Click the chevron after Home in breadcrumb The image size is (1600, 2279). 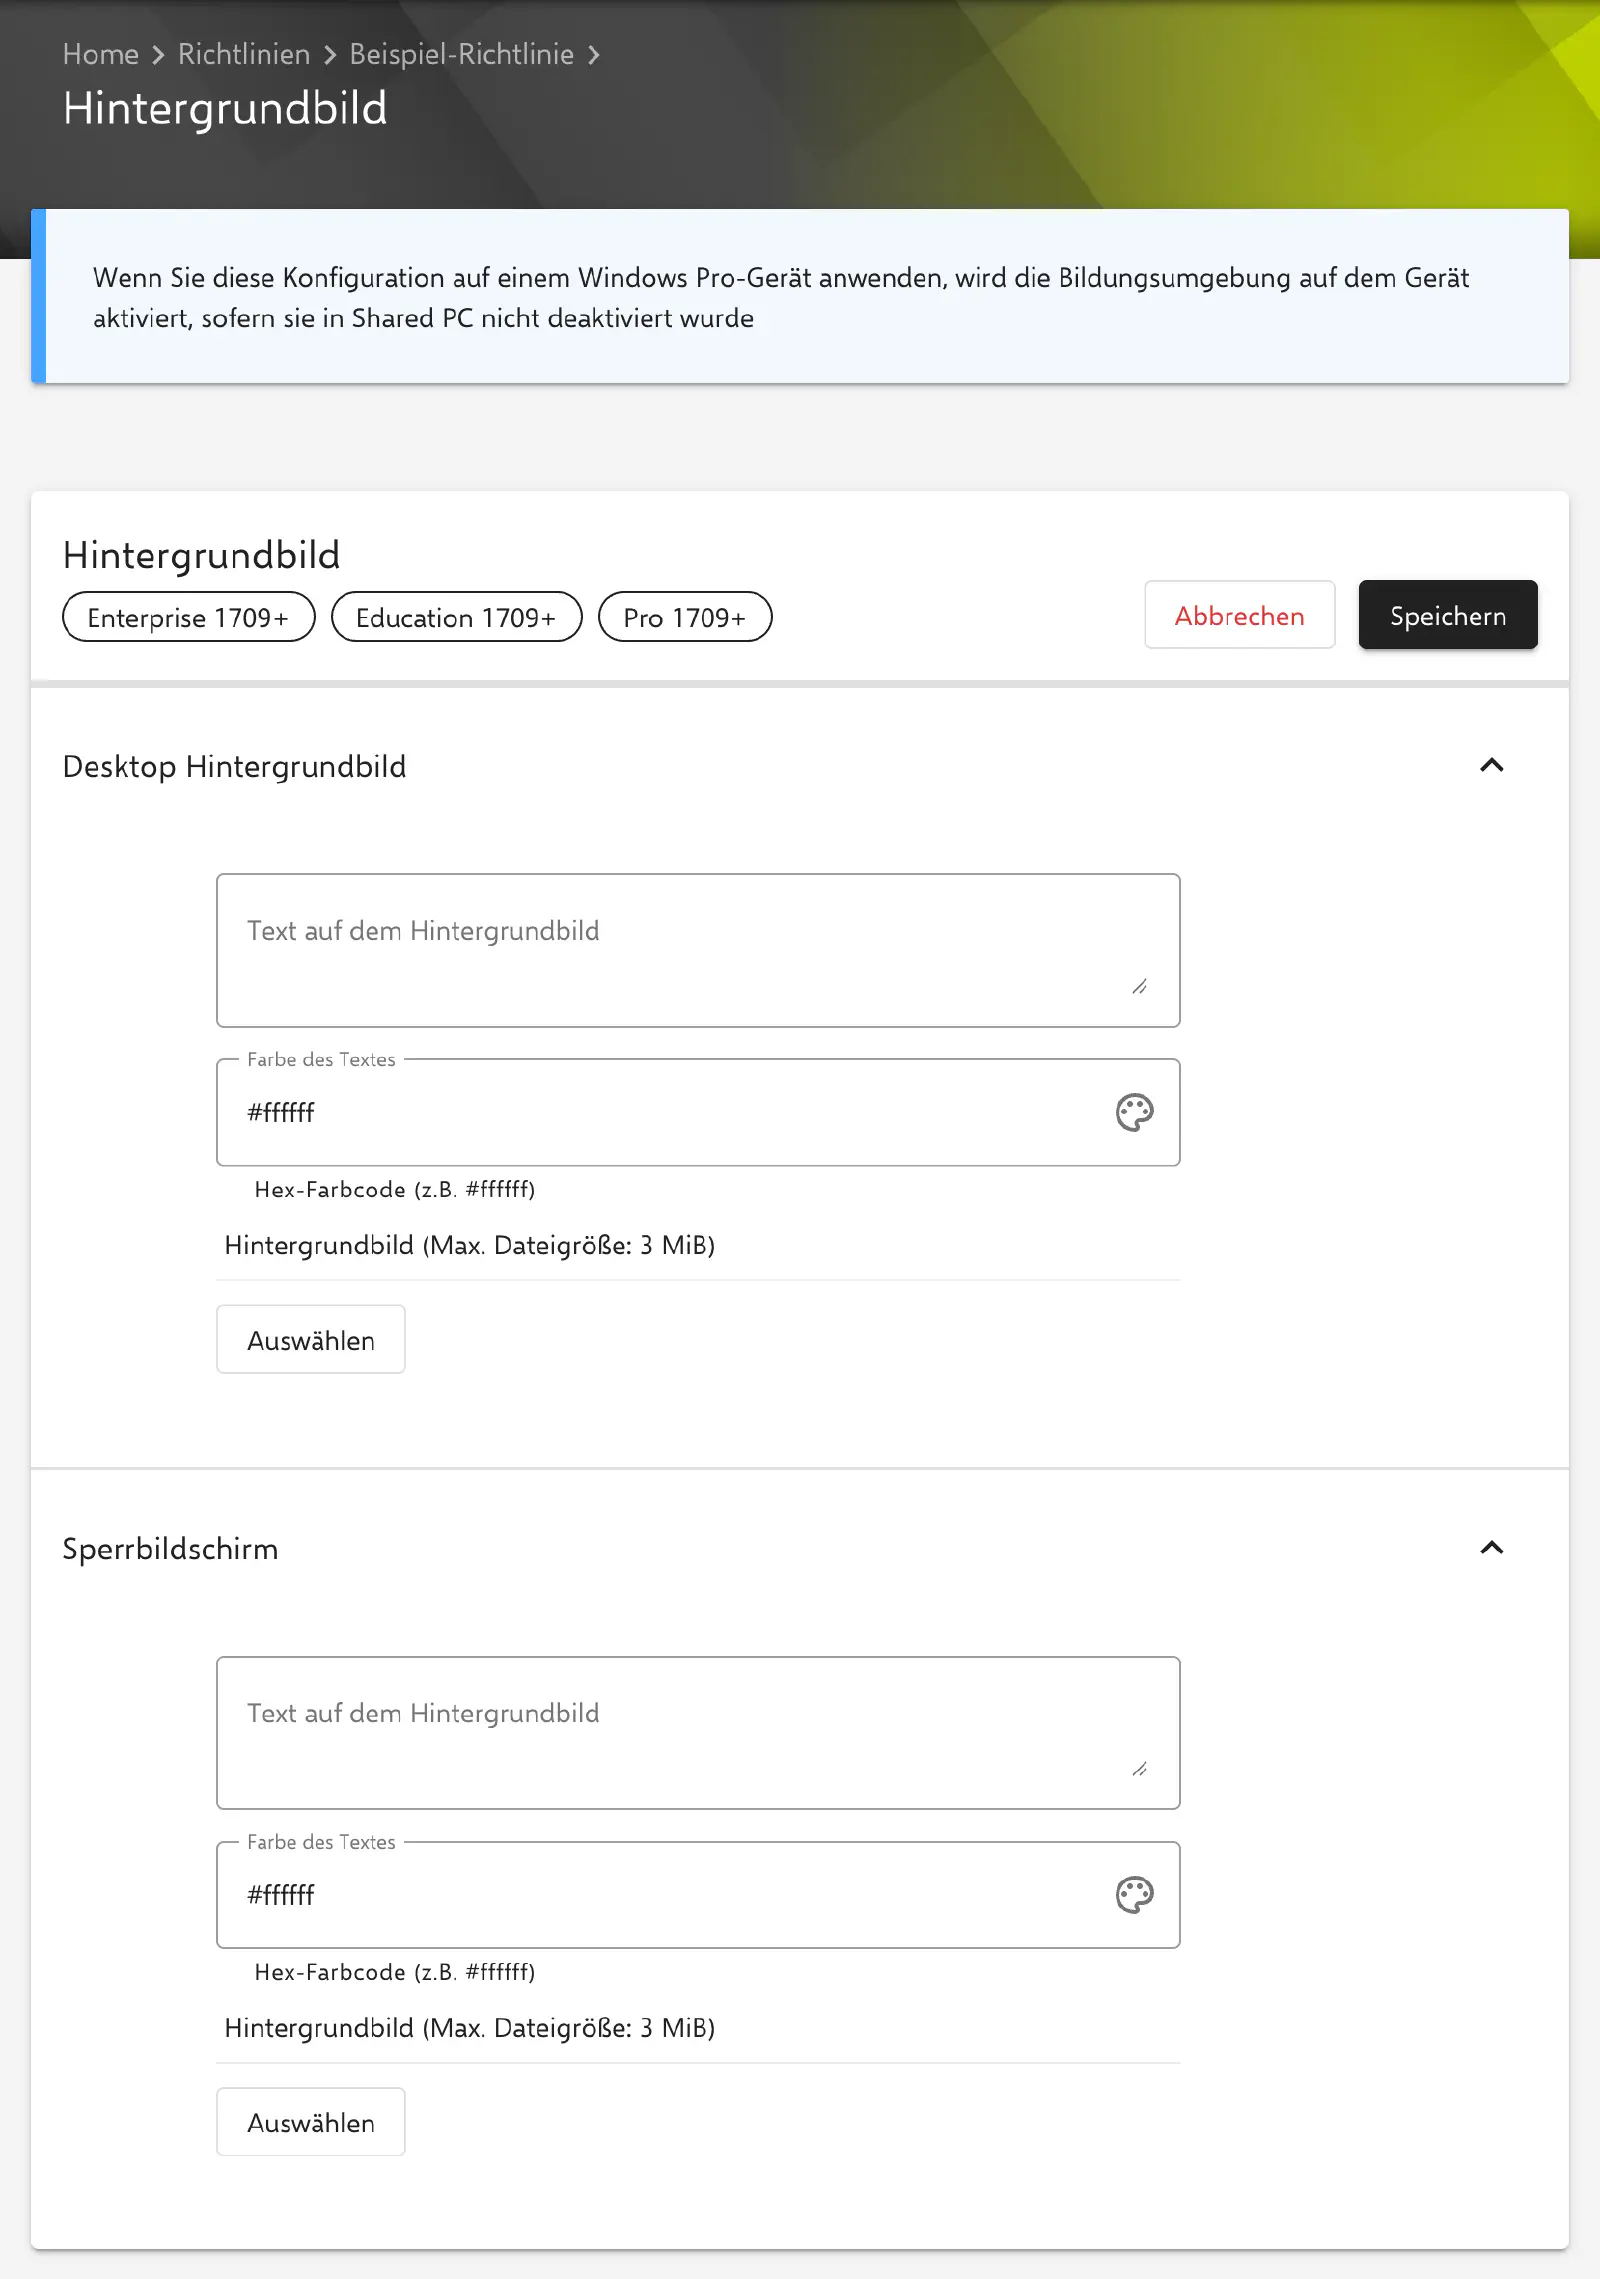(158, 55)
